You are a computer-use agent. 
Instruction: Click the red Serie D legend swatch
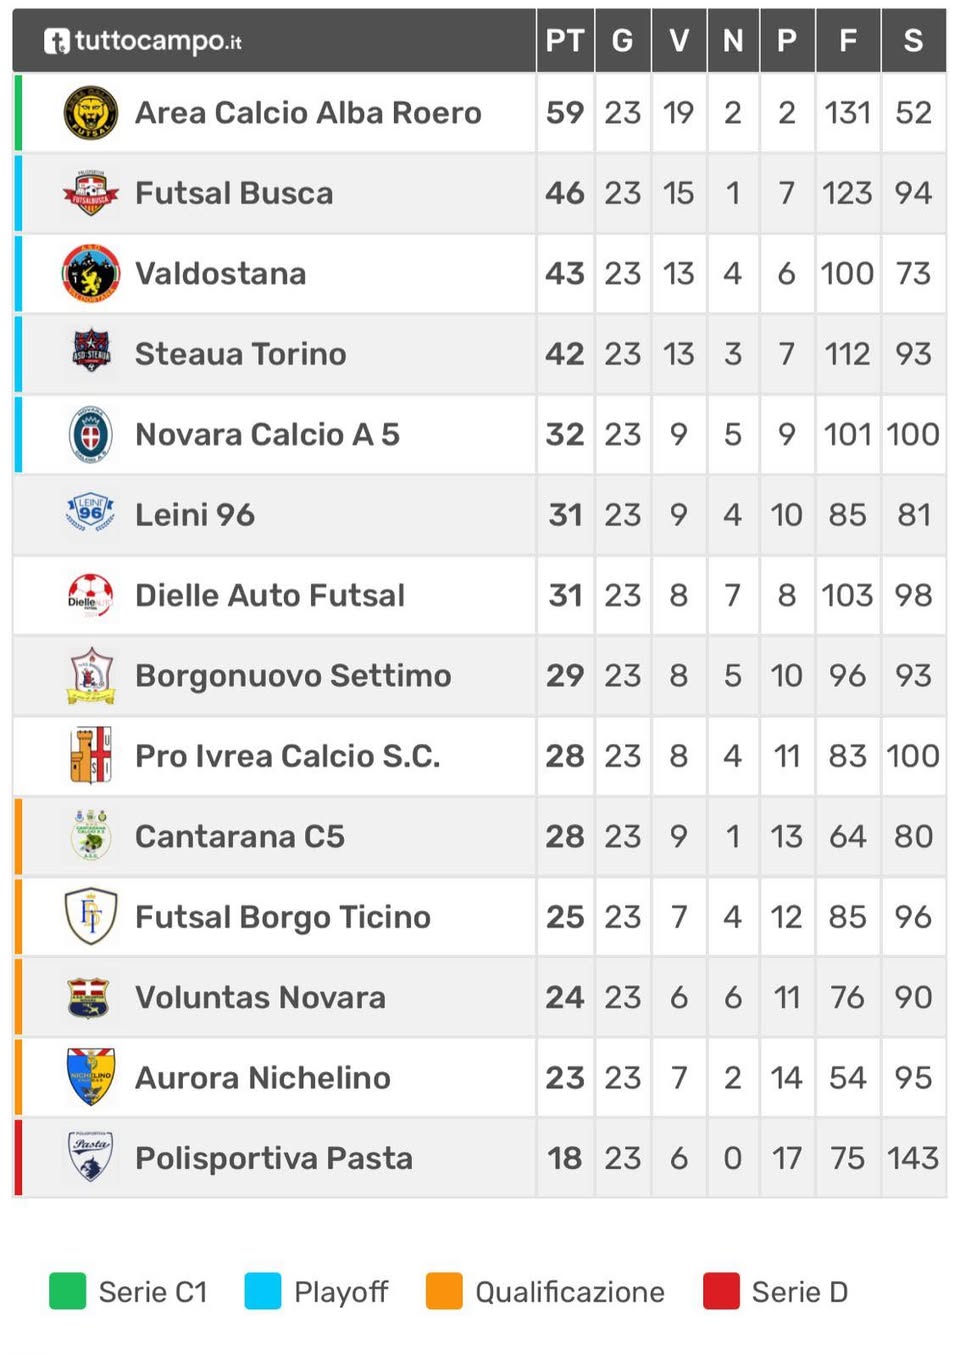click(721, 1291)
